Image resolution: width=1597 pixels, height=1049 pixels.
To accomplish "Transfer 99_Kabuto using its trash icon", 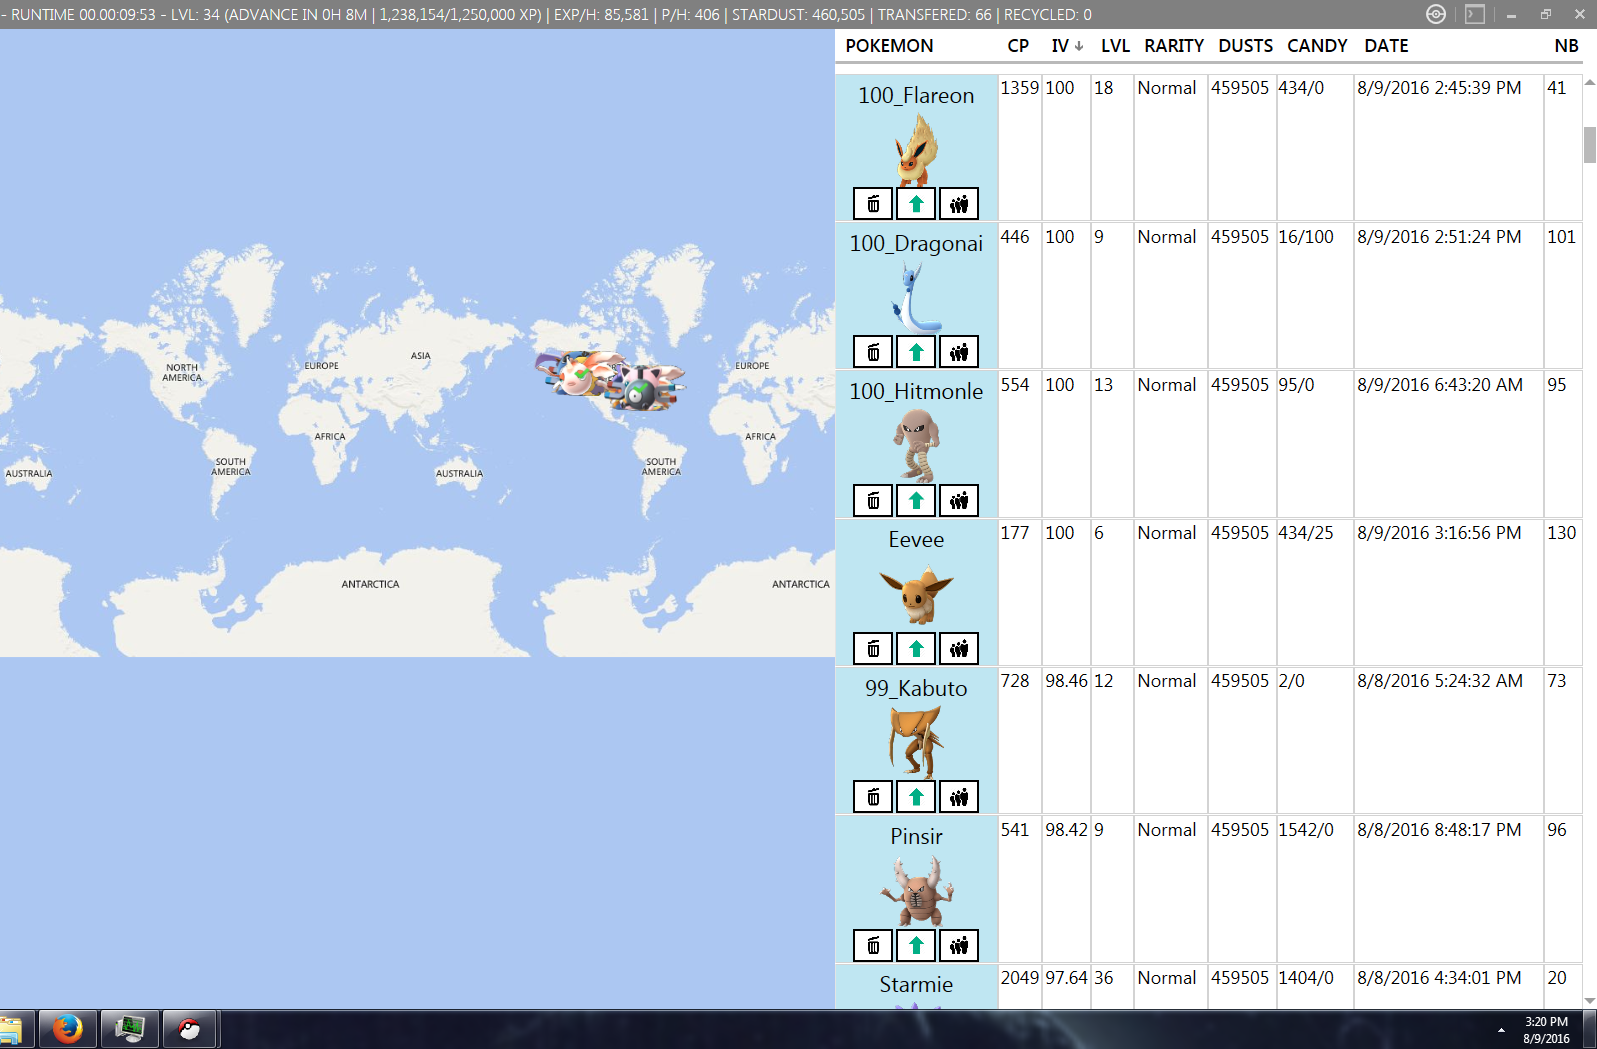I will 873,797.
